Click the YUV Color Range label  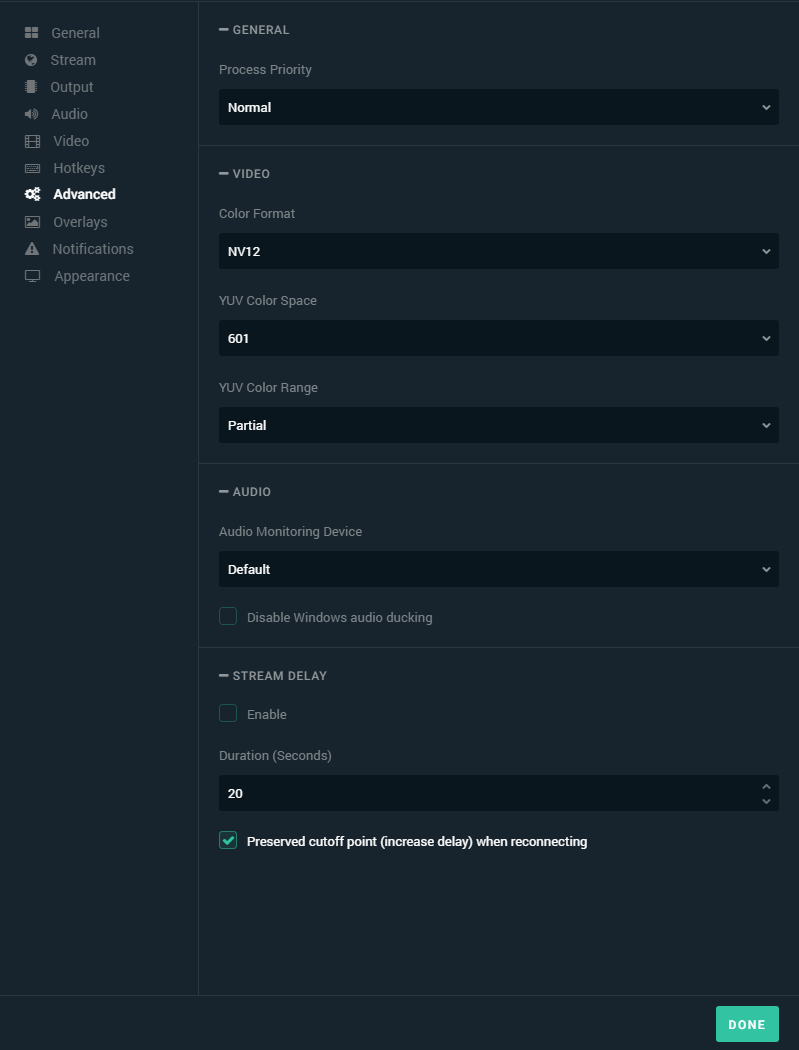click(x=269, y=388)
